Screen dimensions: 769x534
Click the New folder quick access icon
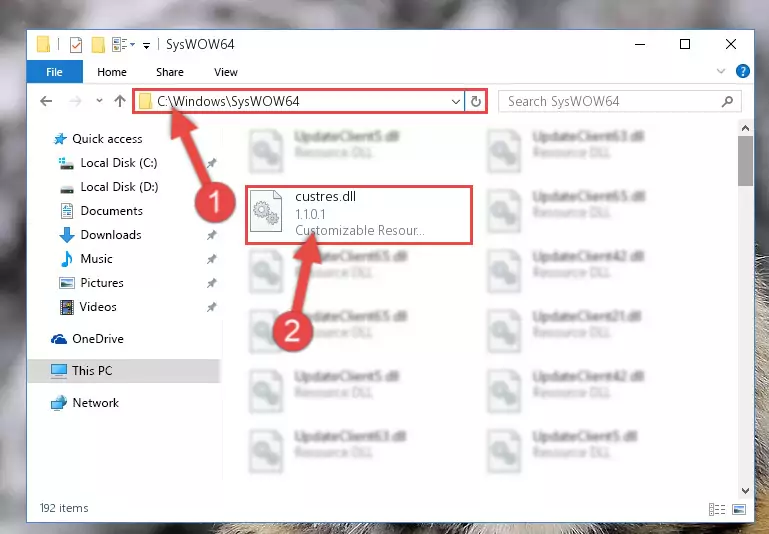(x=98, y=45)
